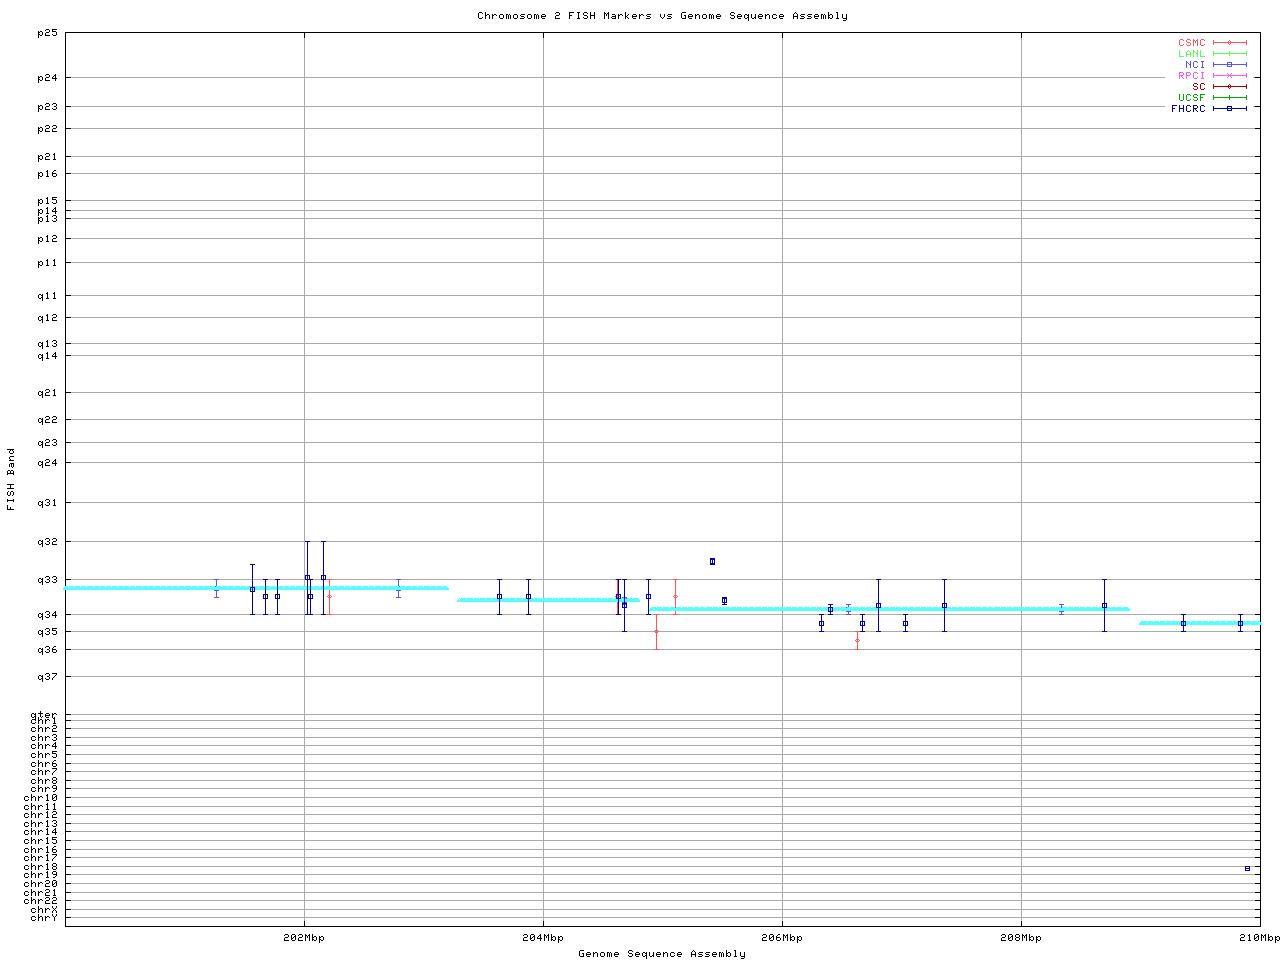Click the chart title about Chromosome 2 FISH Markers
The image size is (1280, 960).
(662, 16)
